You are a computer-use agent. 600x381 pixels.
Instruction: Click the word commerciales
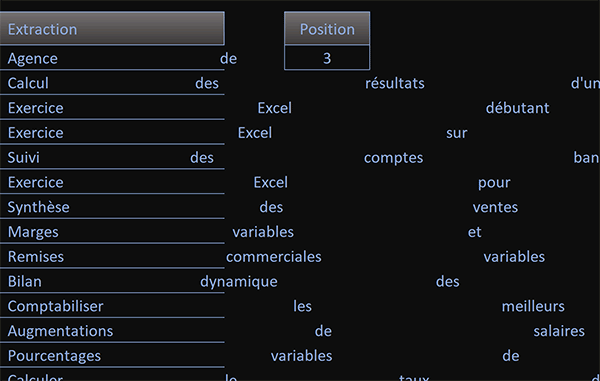click(274, 257)
